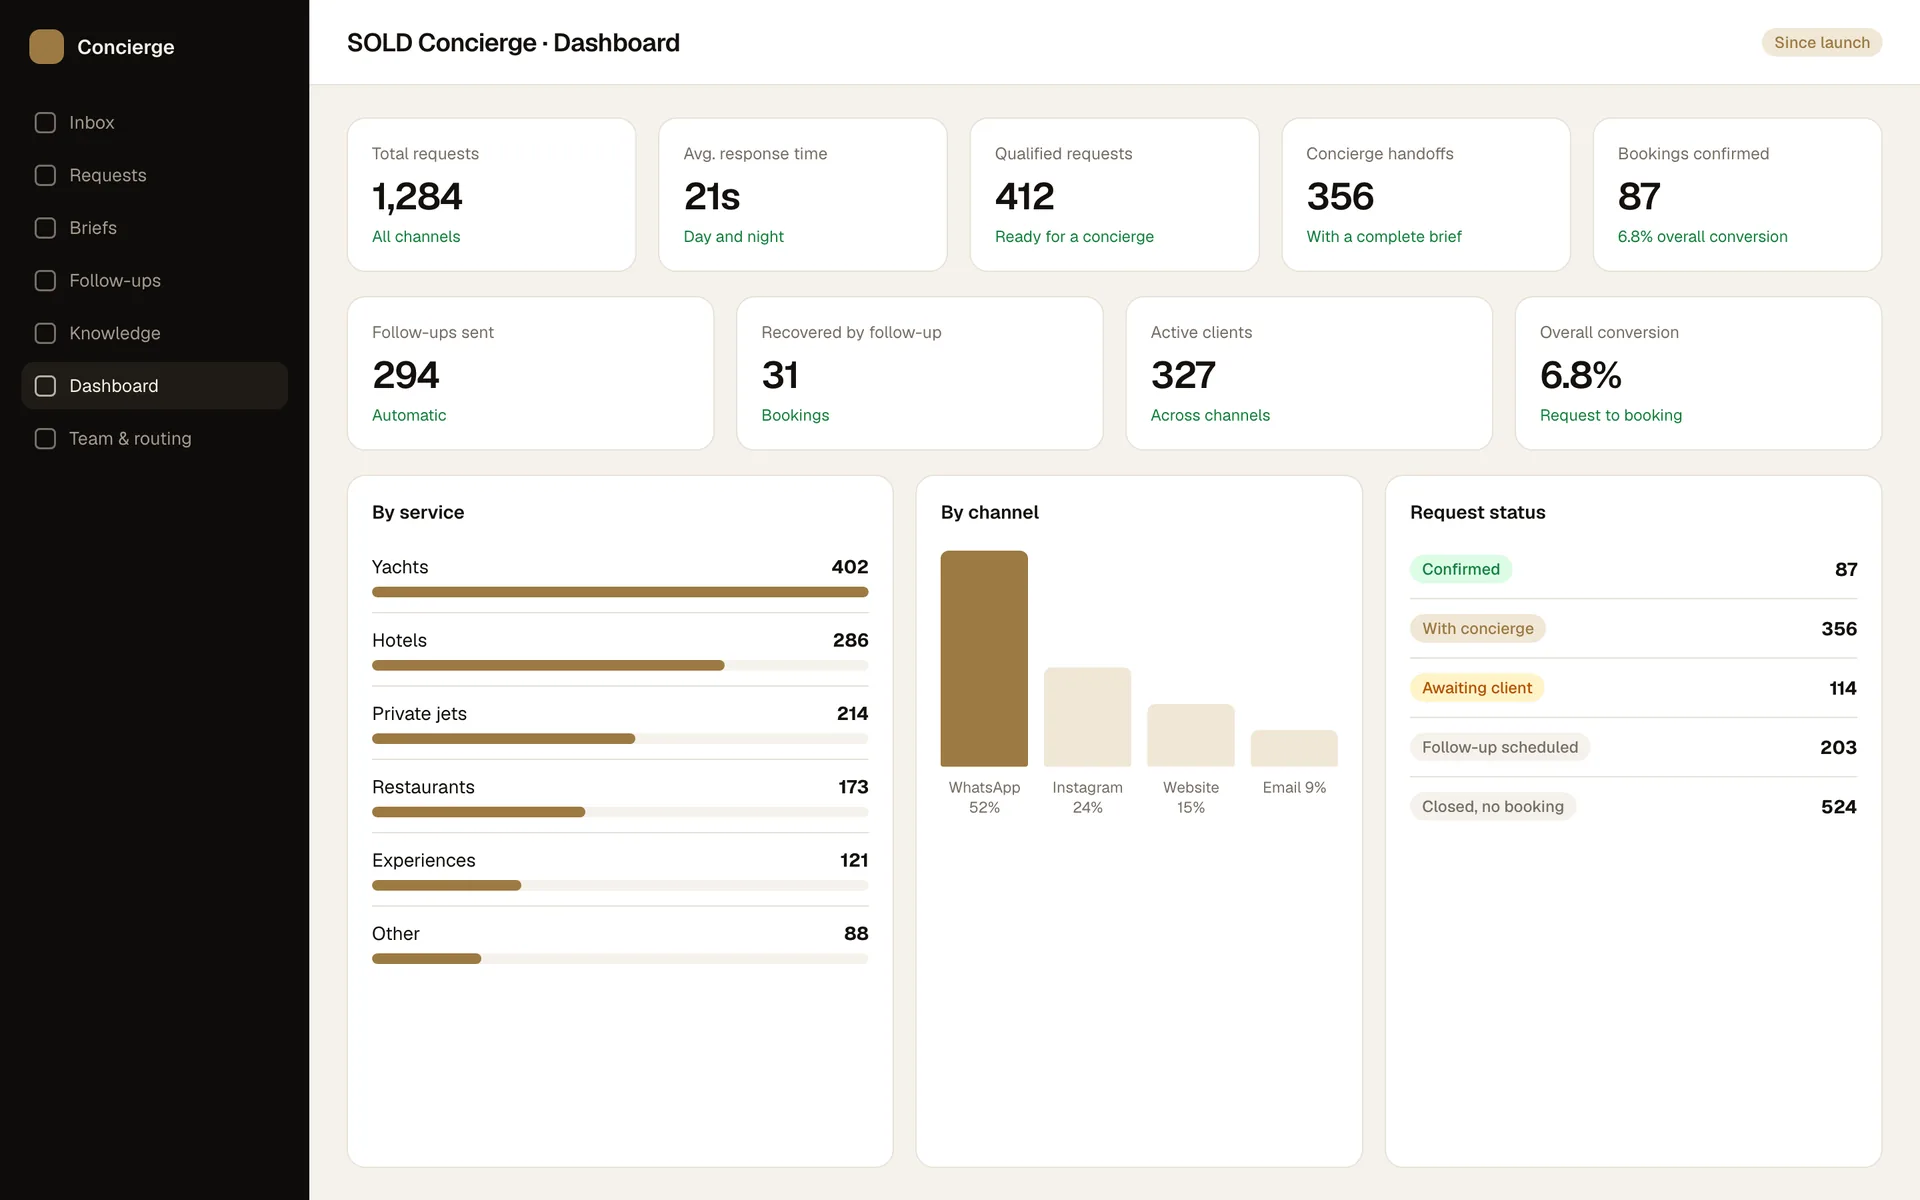Click the Confirmed status badge
This screenshot has width=1920, height=1200.
point(1460,569)
